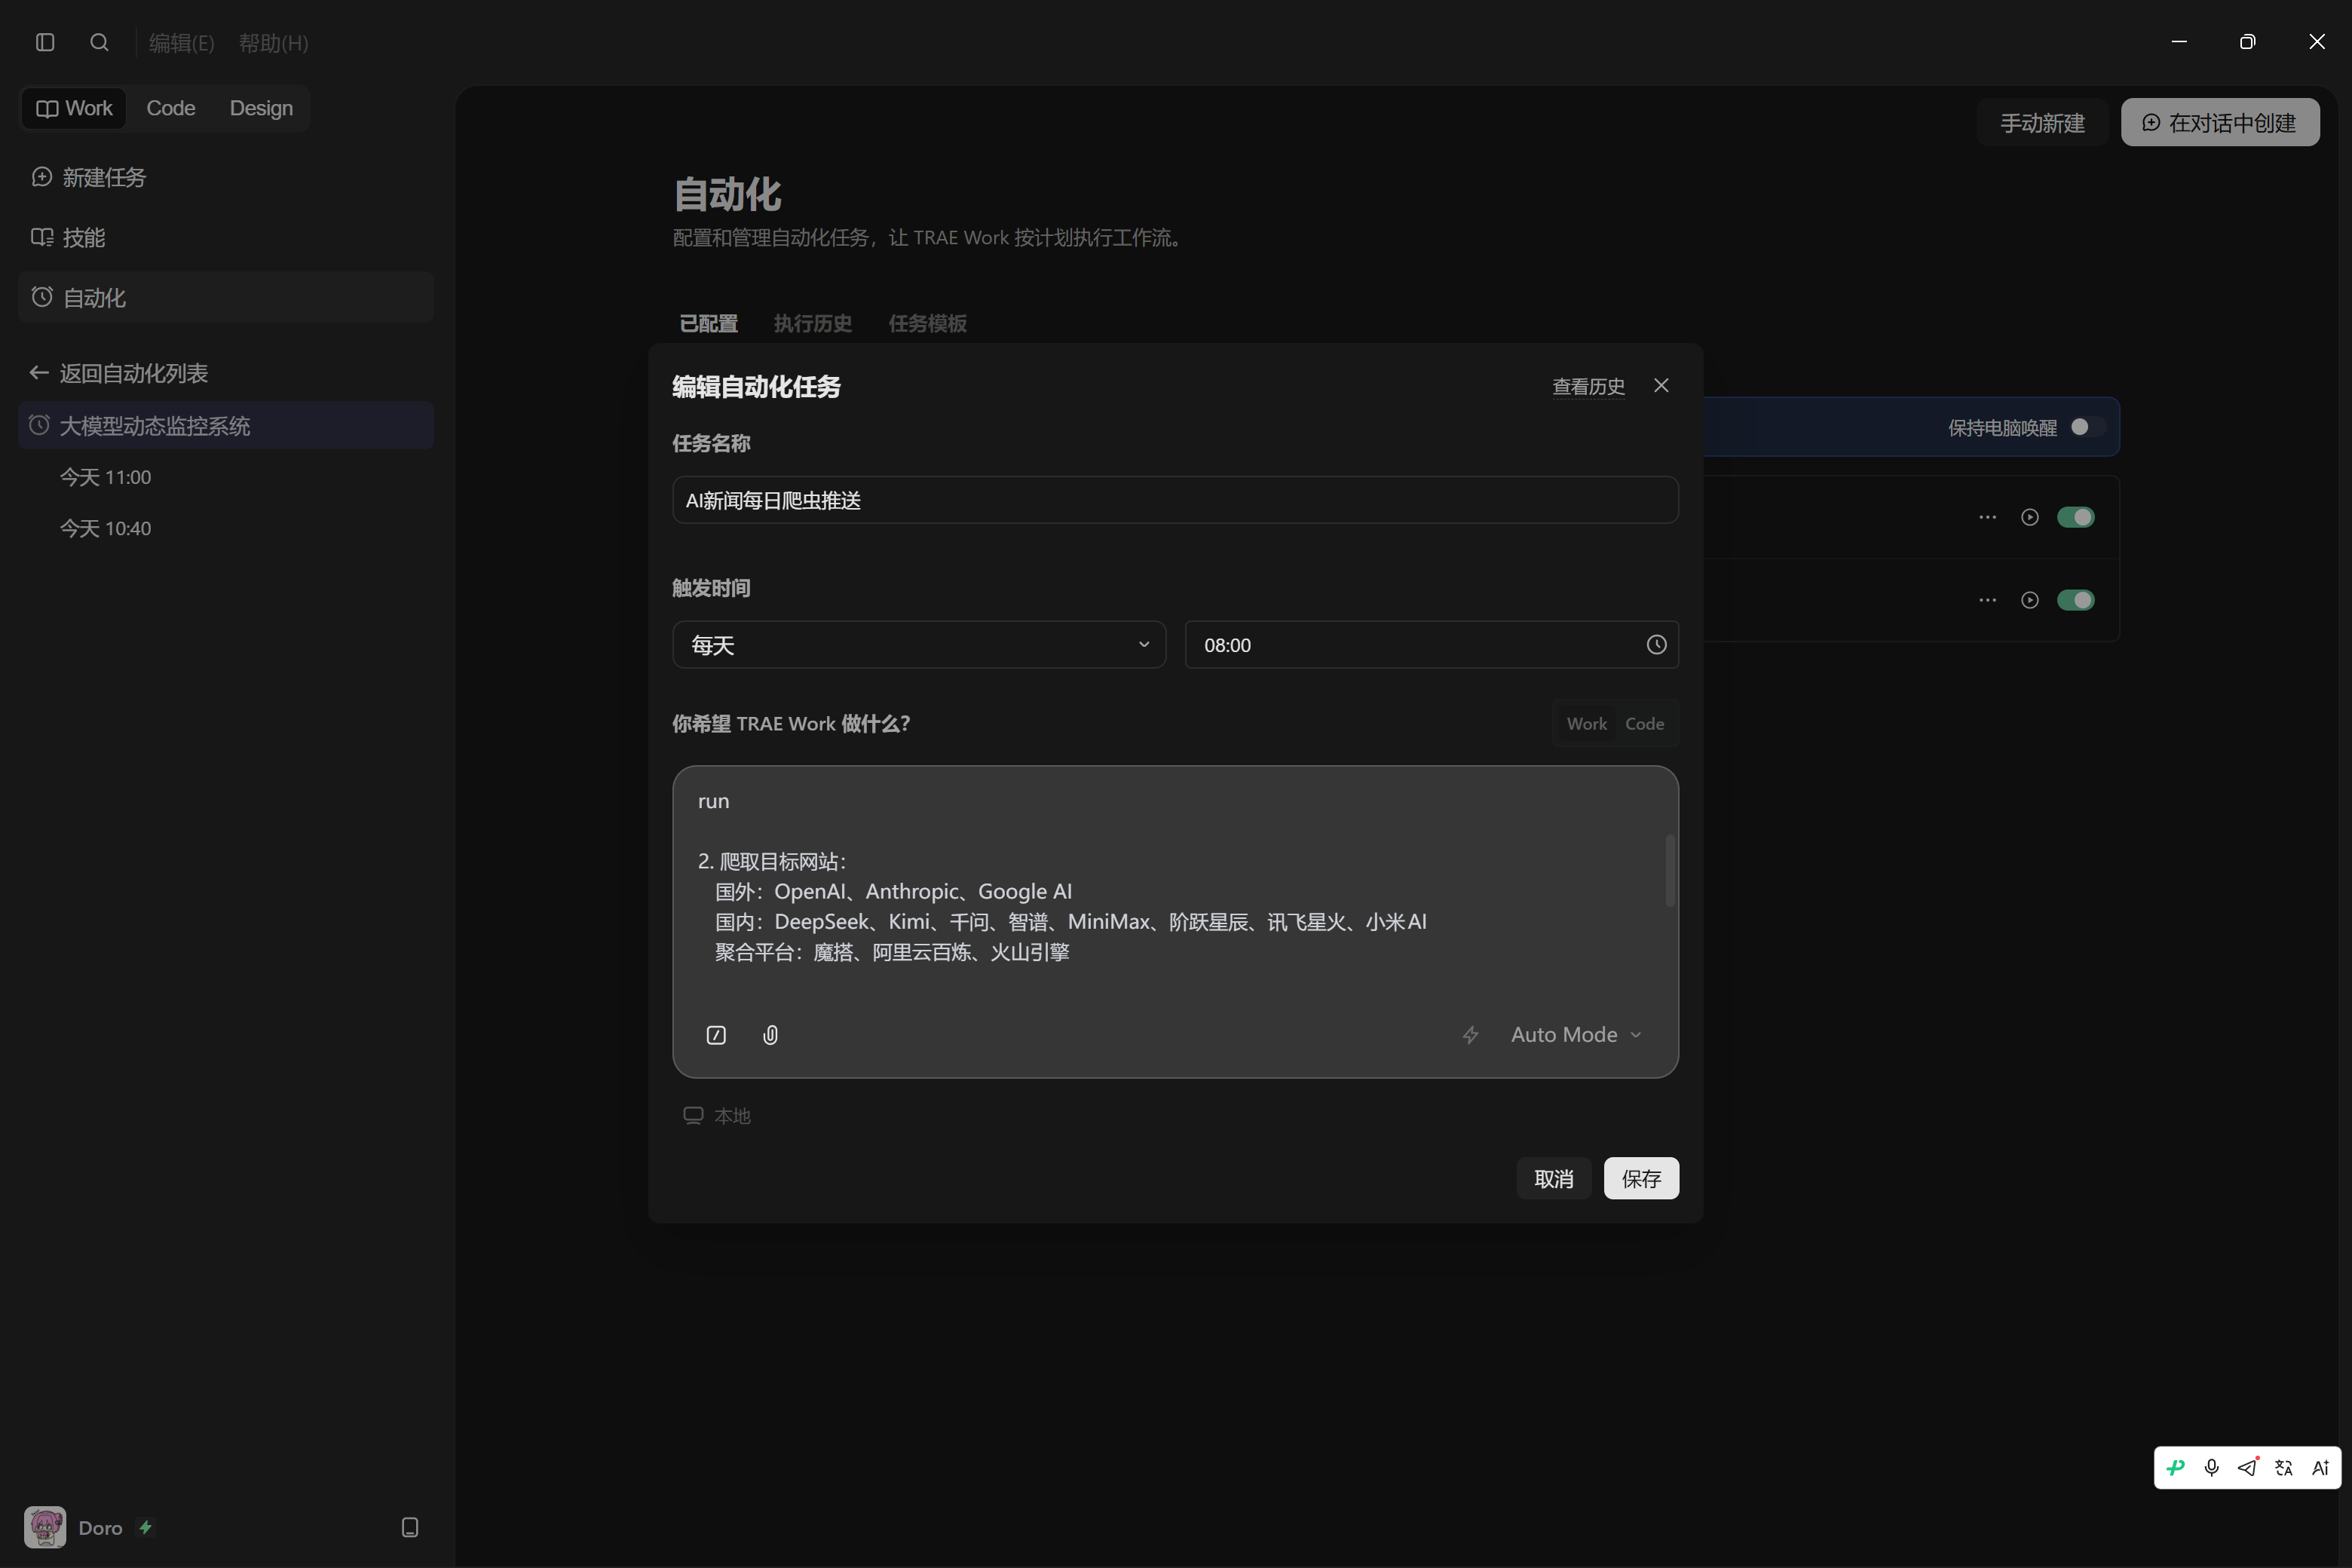Screen dimensions: 2352x1568
Task: Disable the second automation task switch
Action: click(x=2076, y=600)
